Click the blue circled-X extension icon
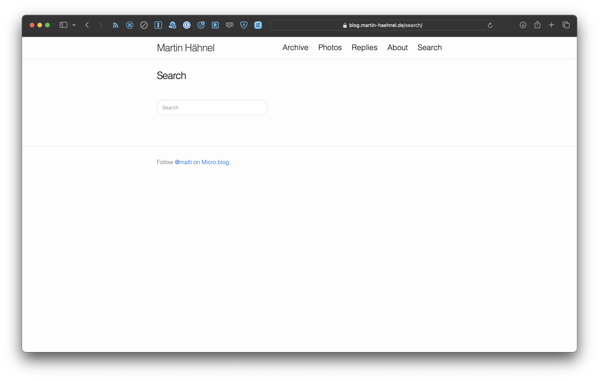 (130, 25)
